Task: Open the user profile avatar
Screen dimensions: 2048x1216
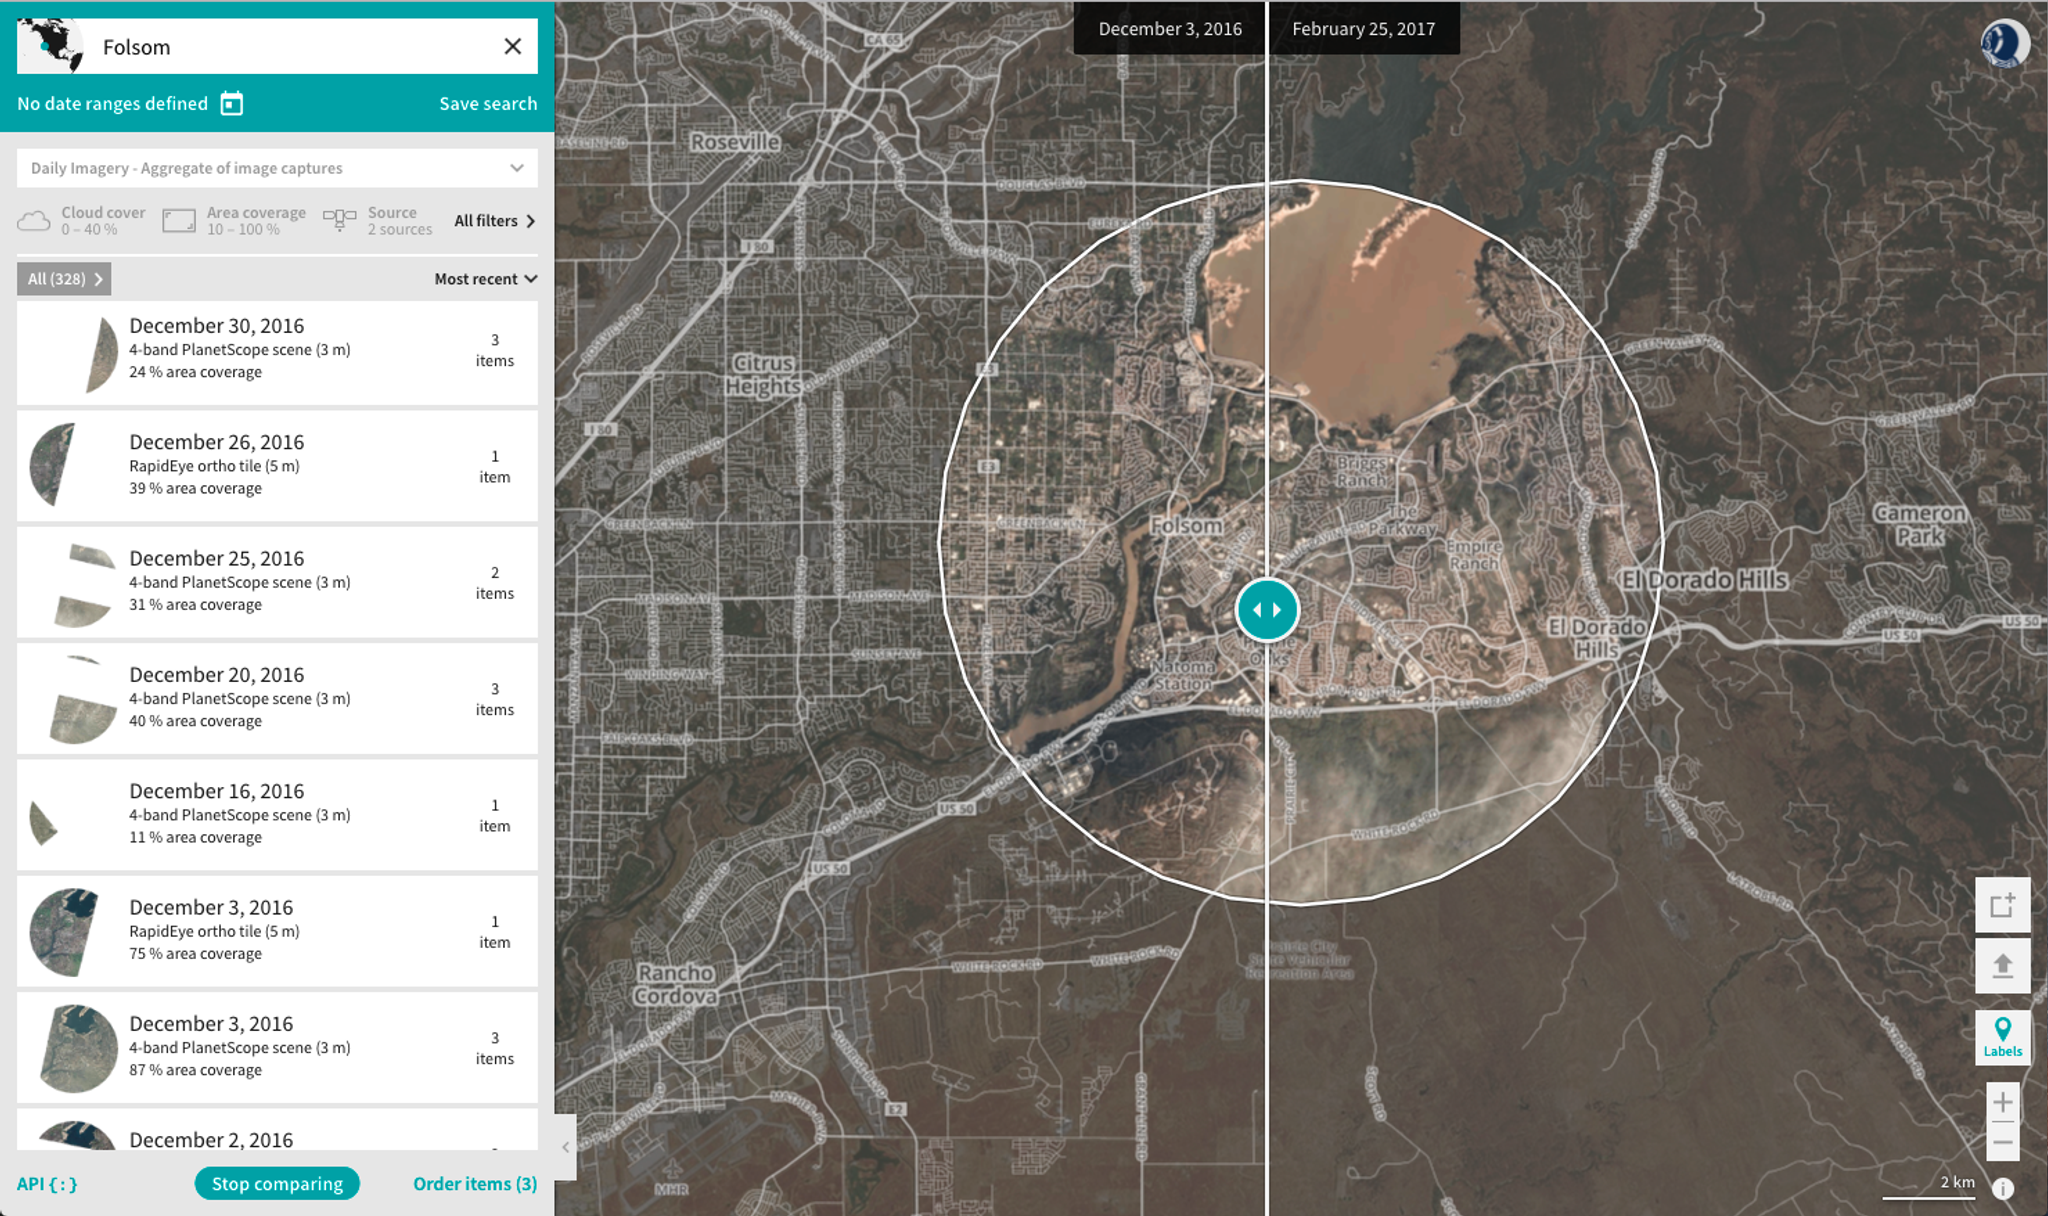Action: tap(2004, 44)
